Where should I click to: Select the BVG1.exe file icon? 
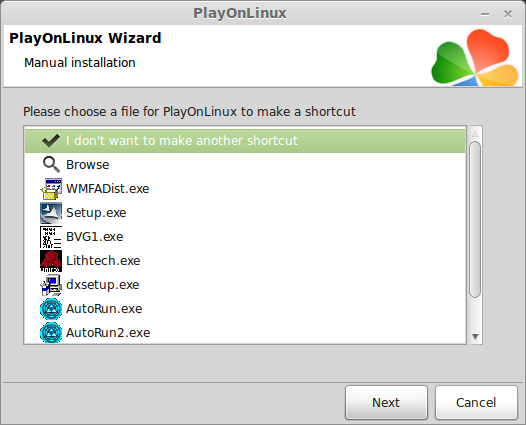(x=51, y=237)
